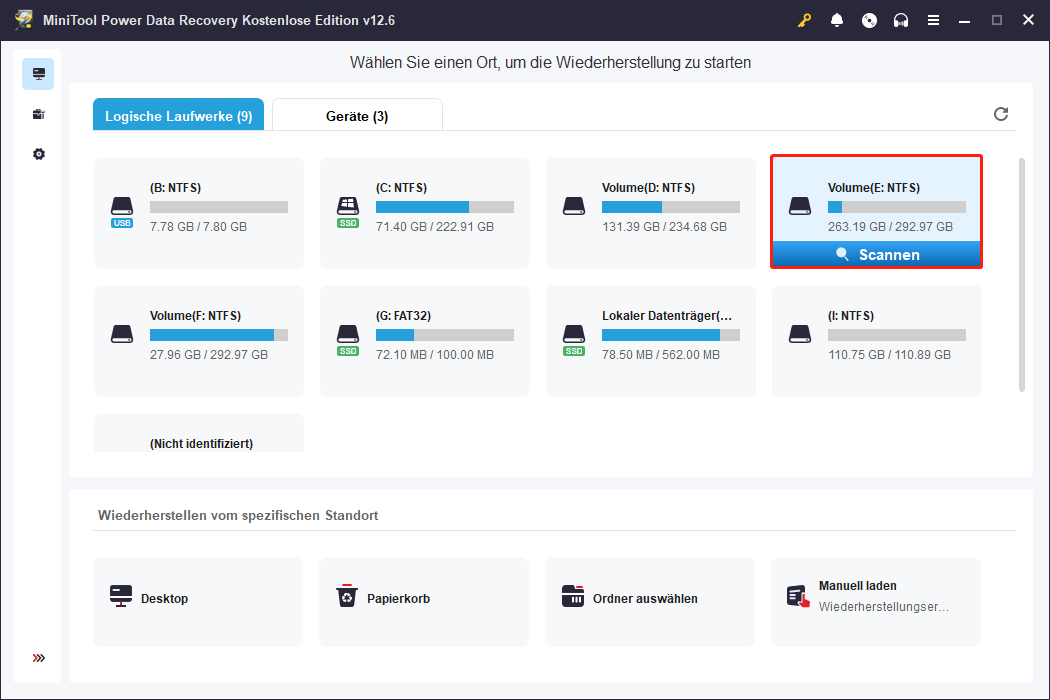
Task: Open the notifications bell icon
Action: coord(837,20)
